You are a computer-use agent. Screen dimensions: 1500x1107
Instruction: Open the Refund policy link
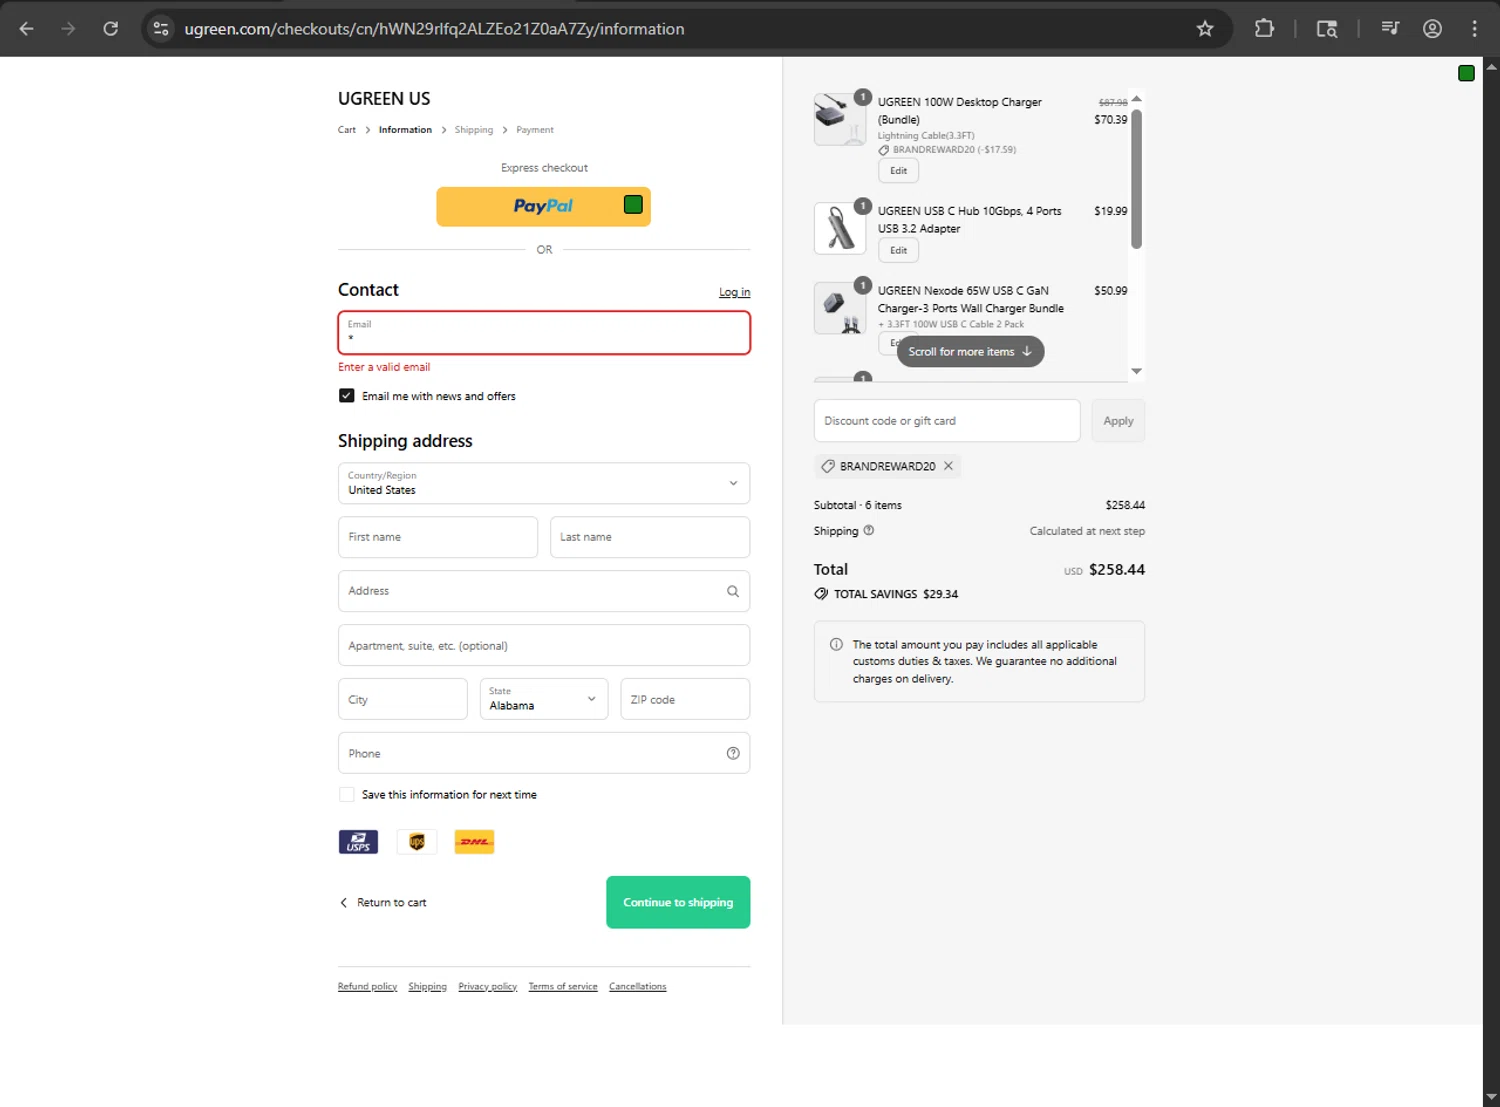click(x=367, y=987)
